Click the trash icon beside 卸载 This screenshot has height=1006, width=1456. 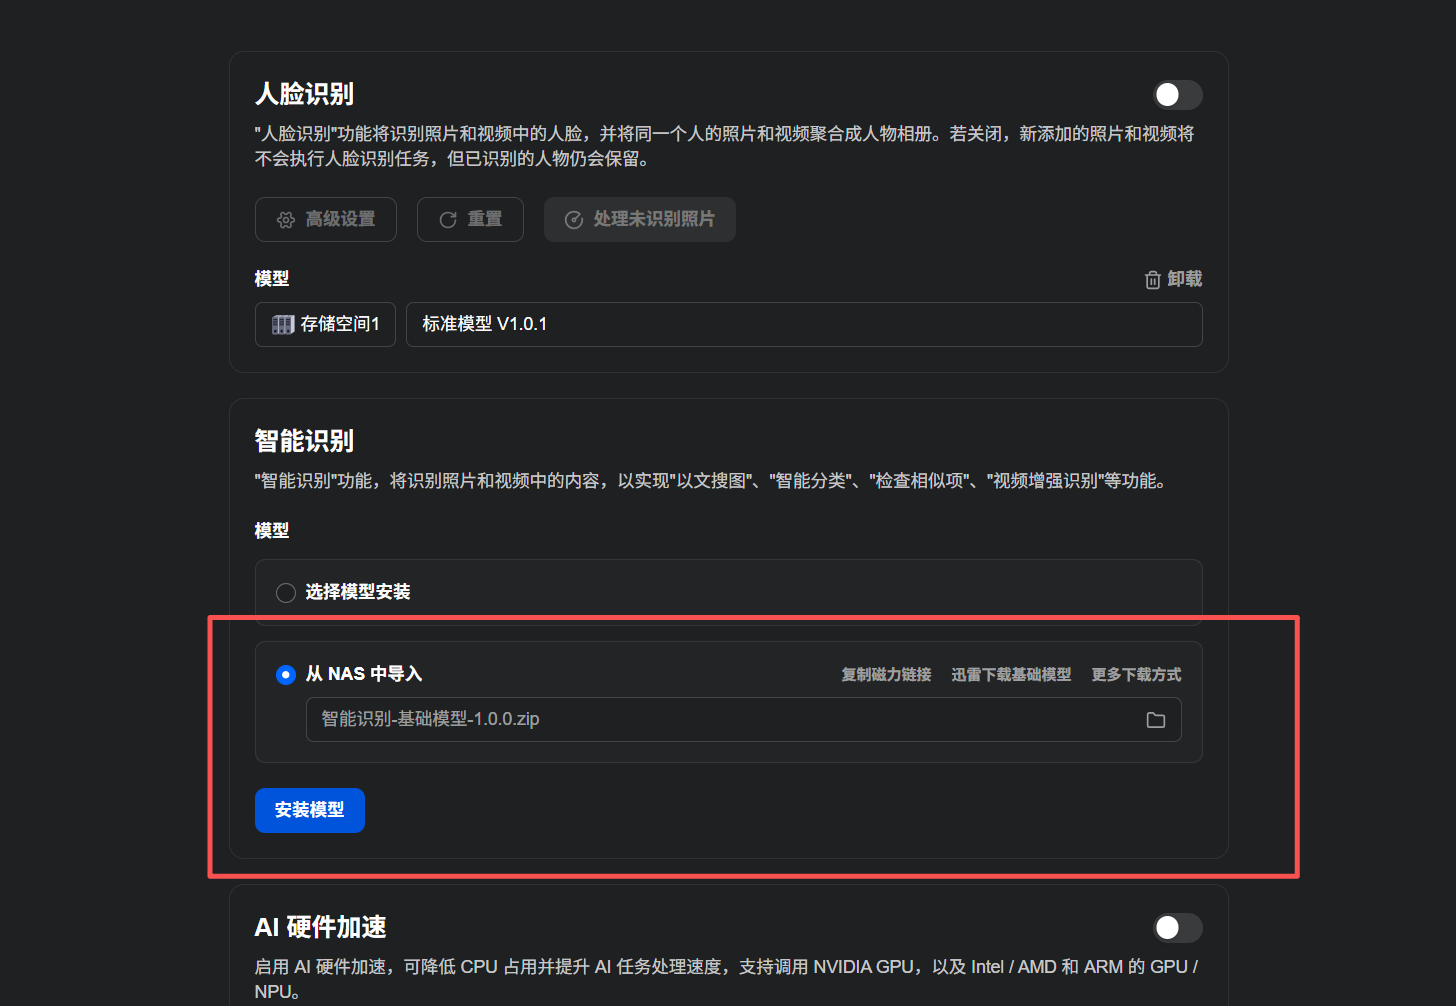coord(1153,280)
